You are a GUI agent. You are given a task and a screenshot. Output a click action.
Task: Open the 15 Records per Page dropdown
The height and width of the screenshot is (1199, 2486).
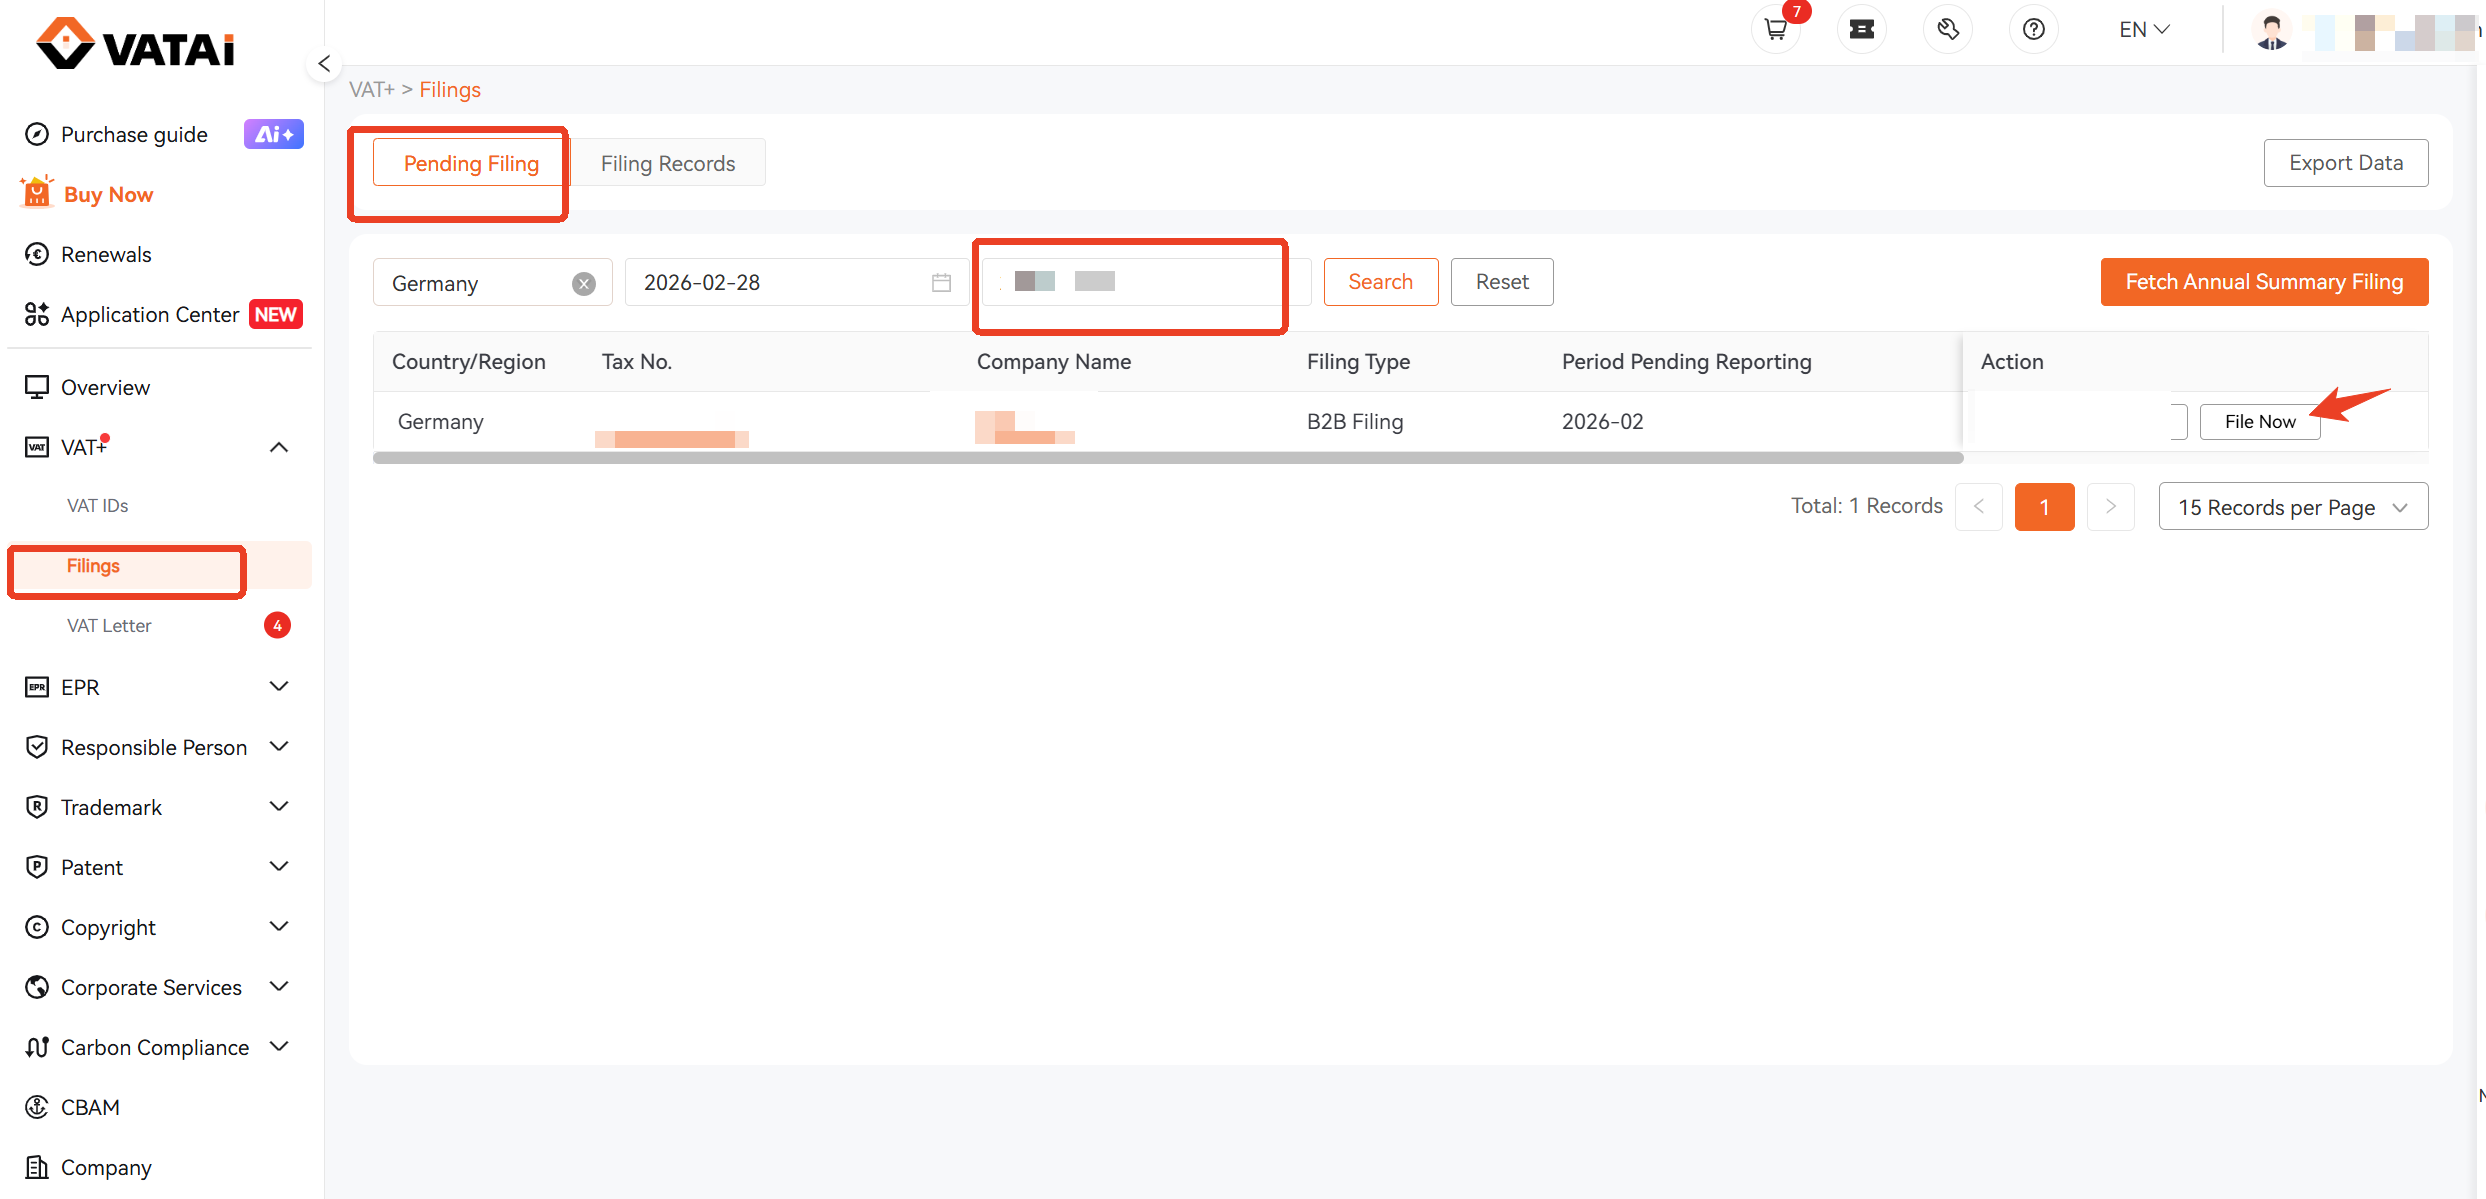click(2293, 507)
